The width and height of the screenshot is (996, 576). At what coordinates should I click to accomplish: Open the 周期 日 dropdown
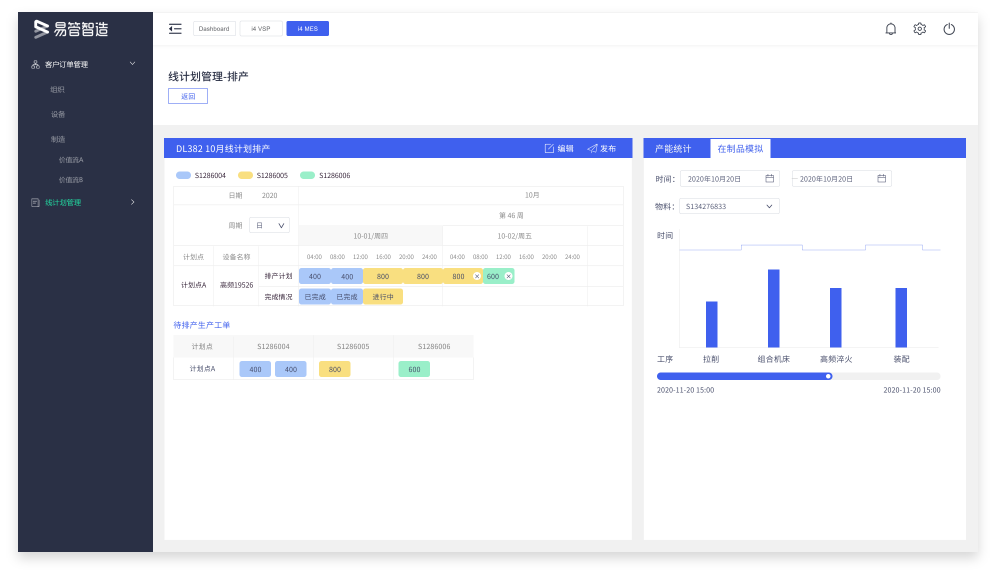click(x=269, y=225)
